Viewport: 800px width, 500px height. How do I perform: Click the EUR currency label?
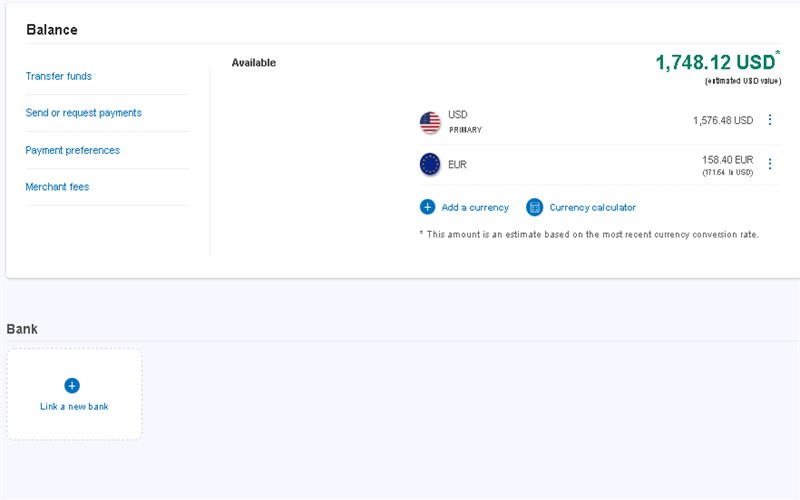pos(457,165)
